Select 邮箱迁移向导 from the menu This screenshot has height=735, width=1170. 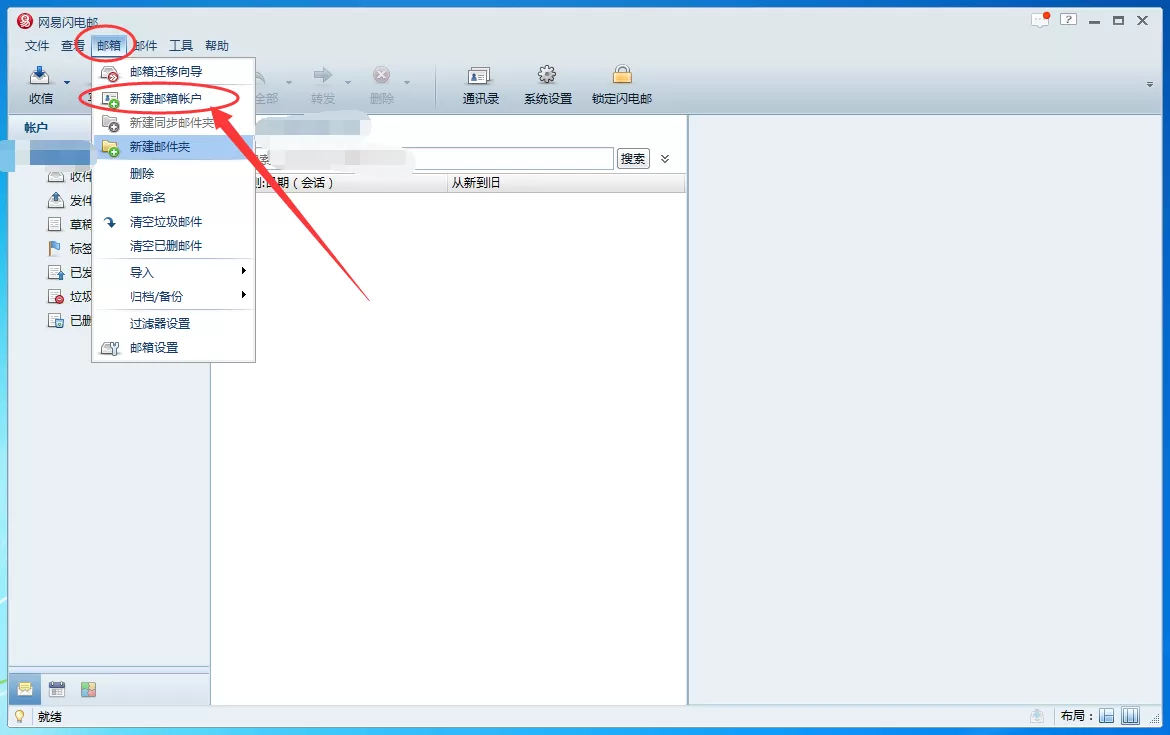174,72
